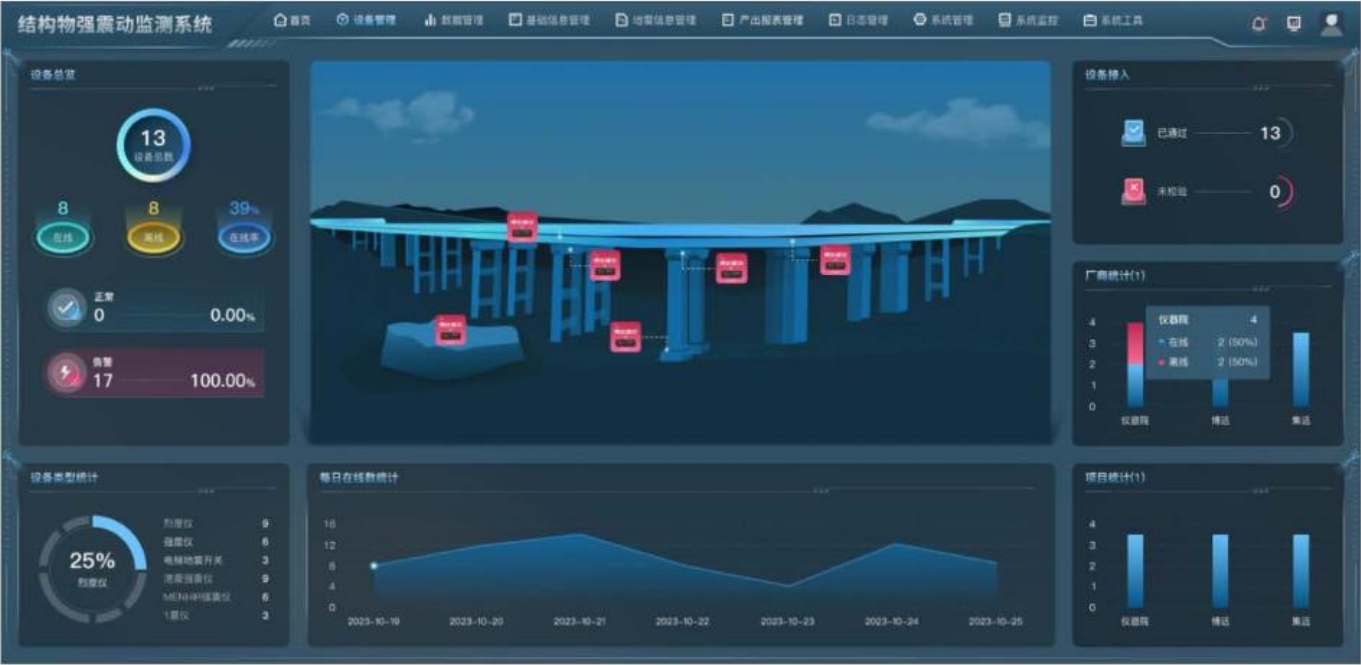
Task: Open the 系统管理 menu
Action: (943, 20)
